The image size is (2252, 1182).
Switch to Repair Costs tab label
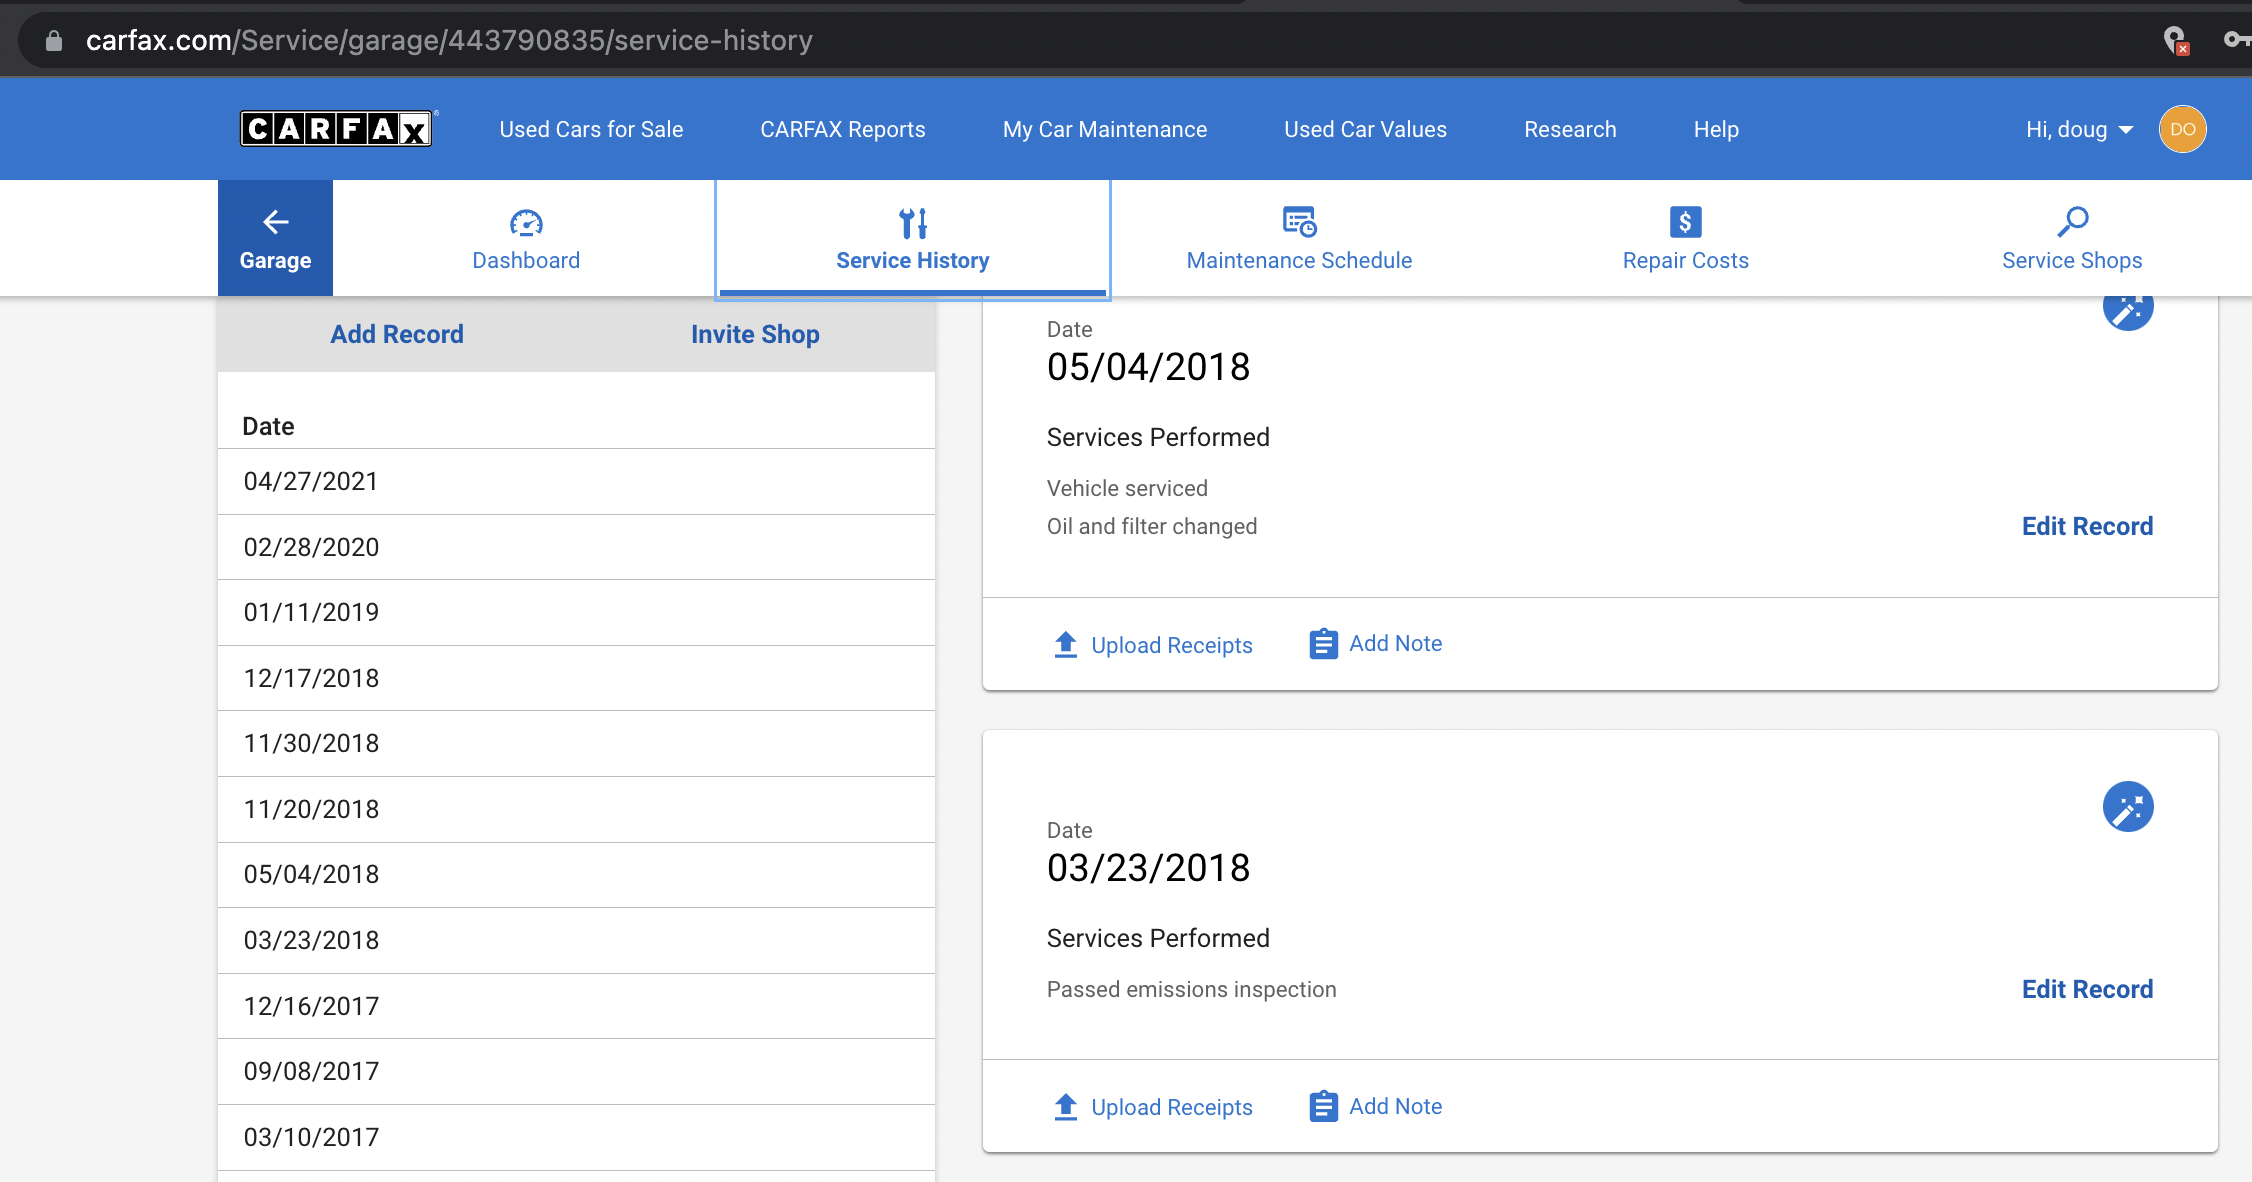click(x=1685, y=260)
